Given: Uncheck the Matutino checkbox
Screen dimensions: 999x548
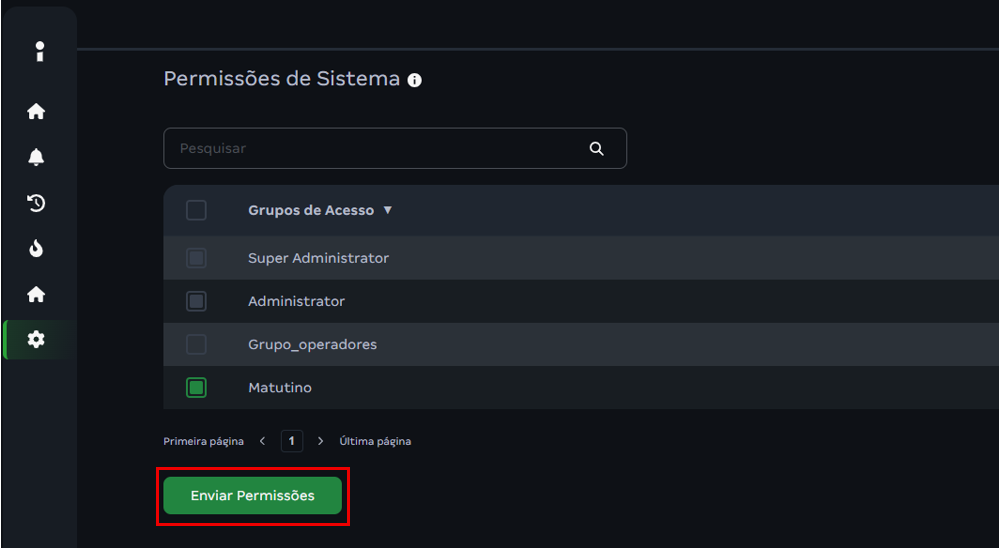Looking at the screenshot, I should coord(197,387).
